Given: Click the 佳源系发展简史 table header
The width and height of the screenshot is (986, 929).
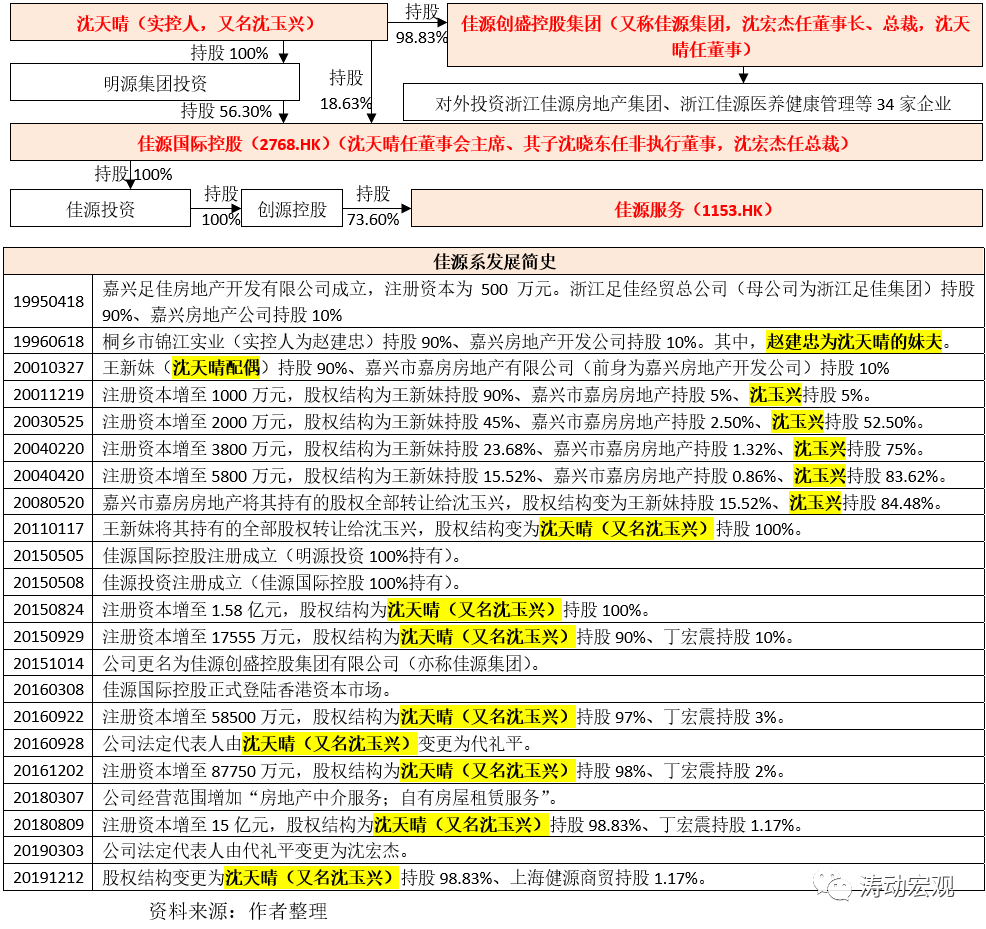Looking at the screenshot, I should [x=493, y=262].
